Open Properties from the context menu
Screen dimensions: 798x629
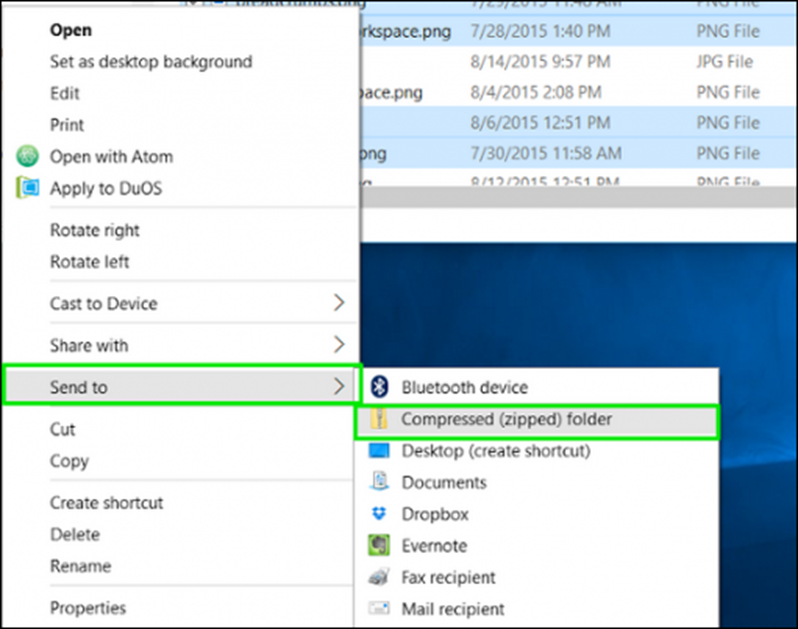coord(88,608)
